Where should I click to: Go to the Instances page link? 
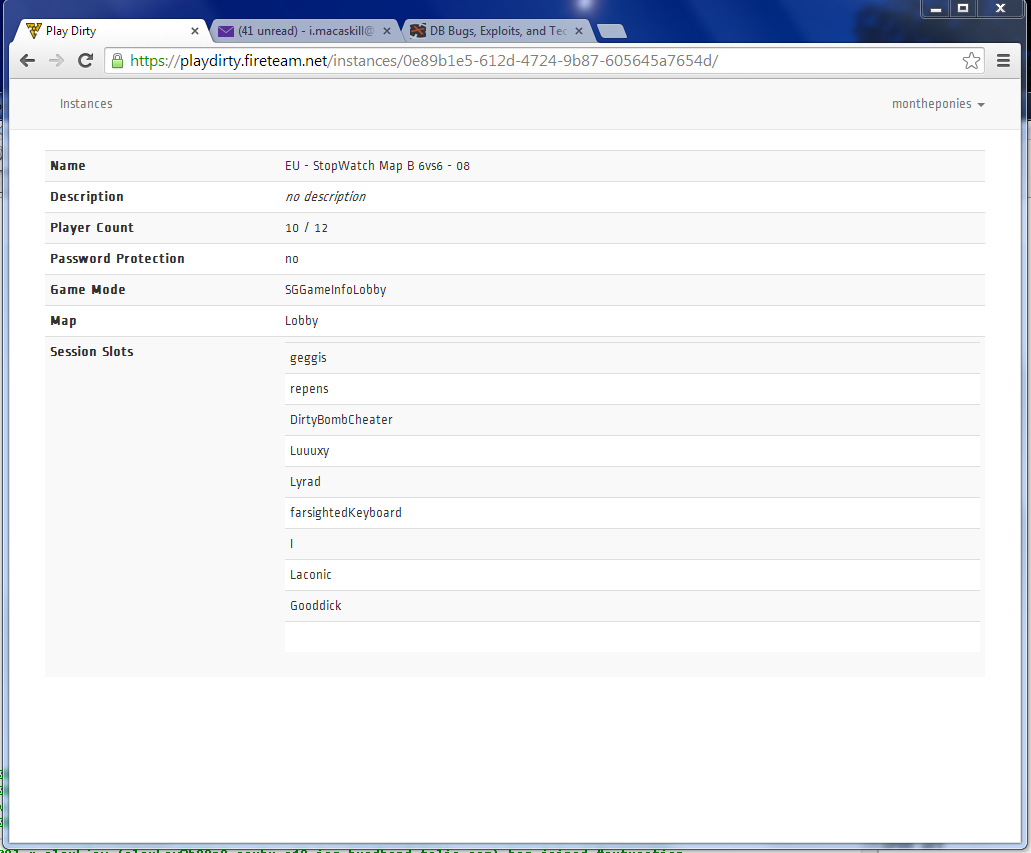86,104
